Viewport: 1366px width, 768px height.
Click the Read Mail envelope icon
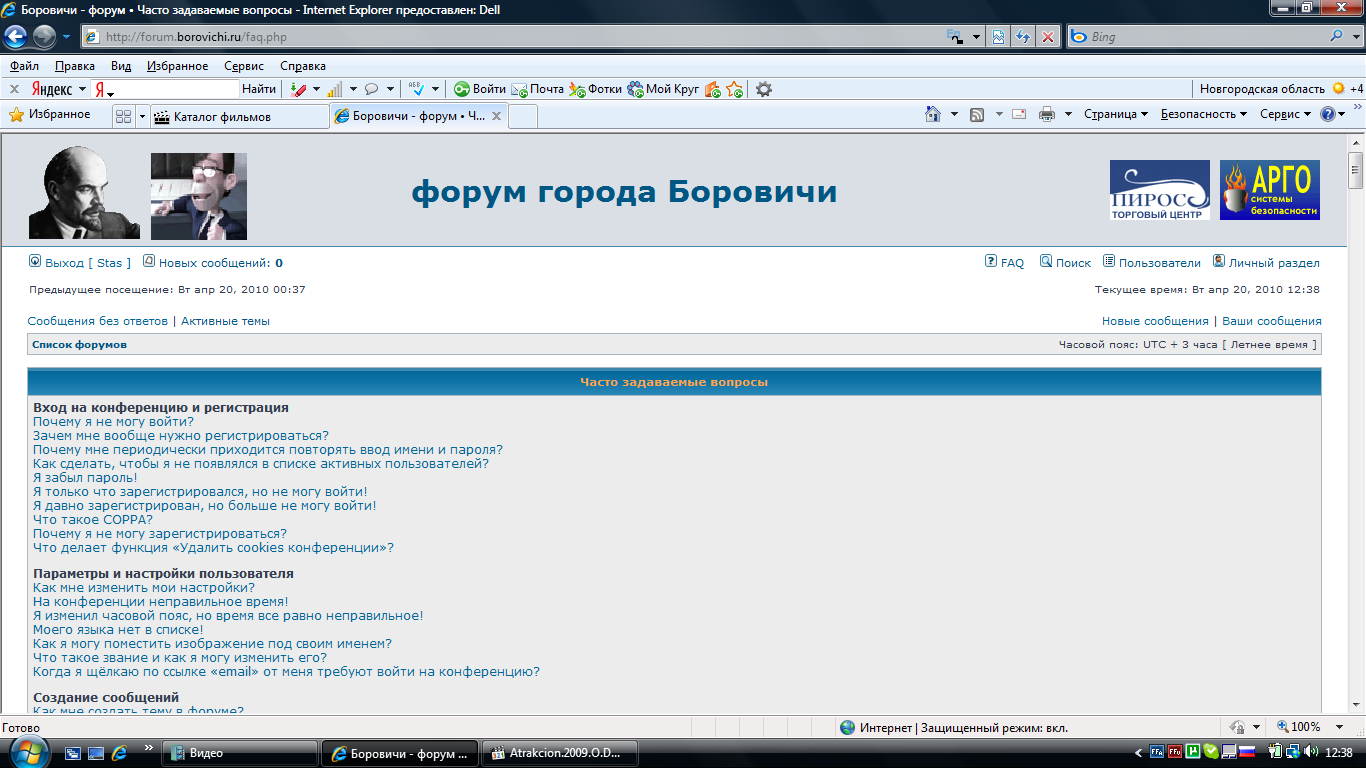tap(1019, 114)
